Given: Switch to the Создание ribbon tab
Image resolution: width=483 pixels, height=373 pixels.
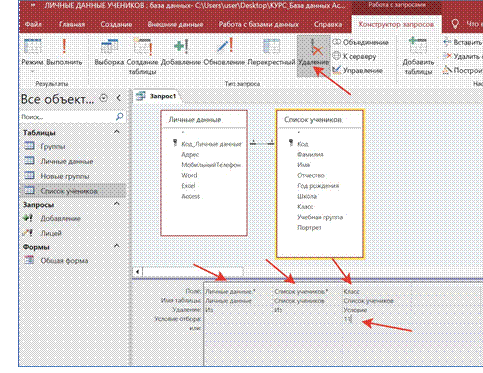Looking at the screenshot, I should 116,24.
